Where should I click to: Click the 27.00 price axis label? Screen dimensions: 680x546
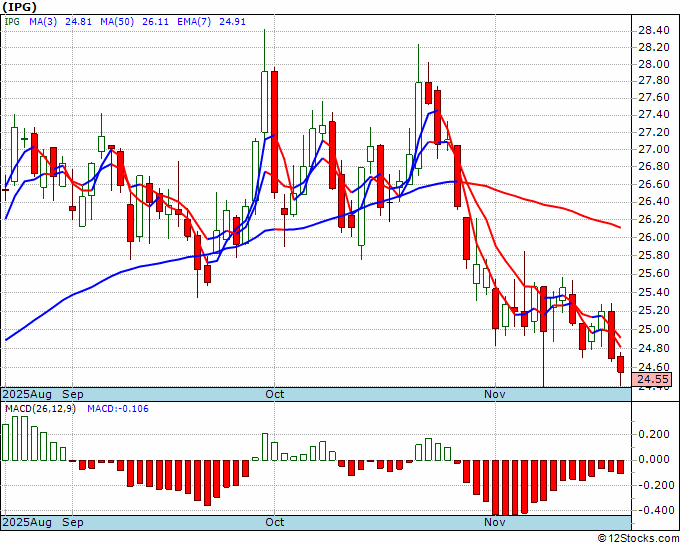point(654,149)
